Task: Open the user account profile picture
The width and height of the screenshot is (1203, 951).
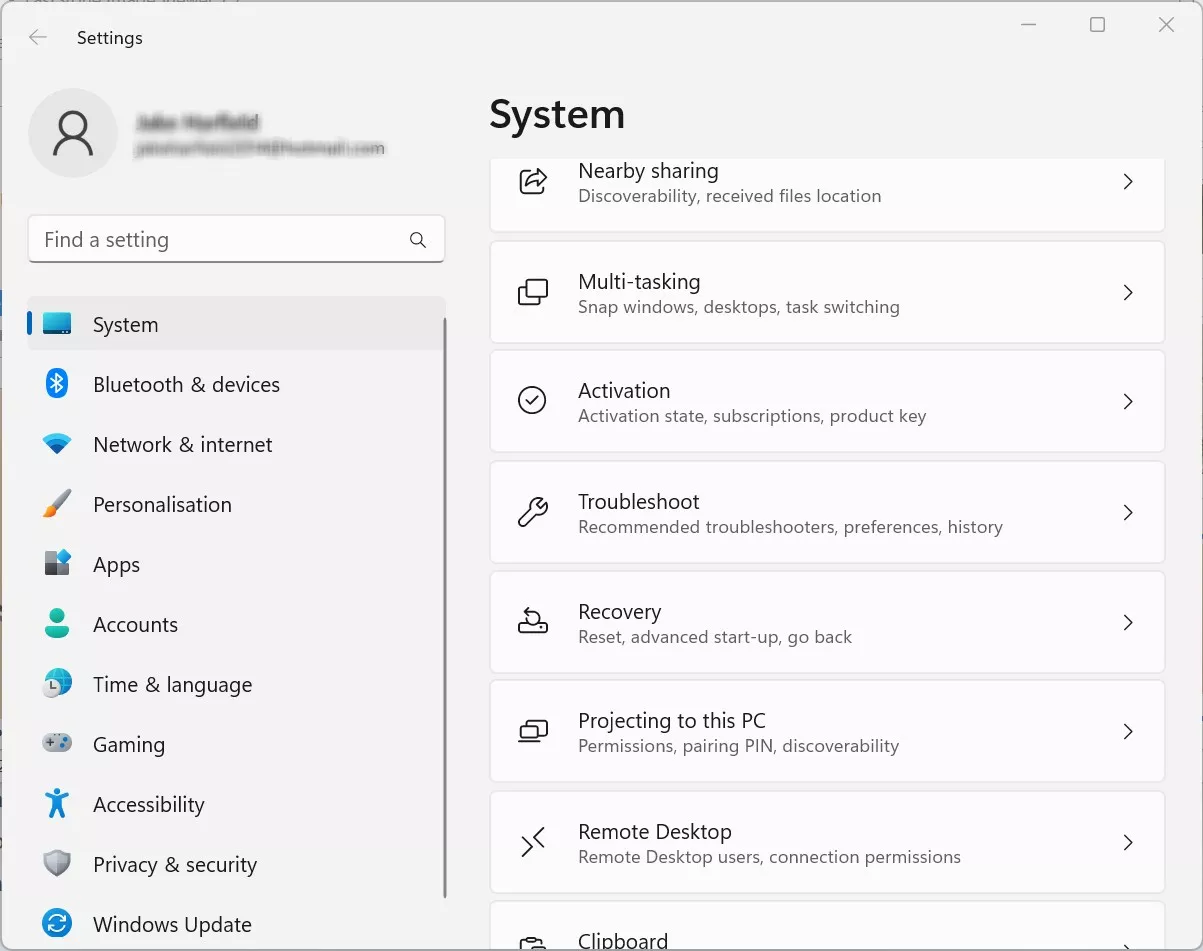Action: tap(73, 133)
